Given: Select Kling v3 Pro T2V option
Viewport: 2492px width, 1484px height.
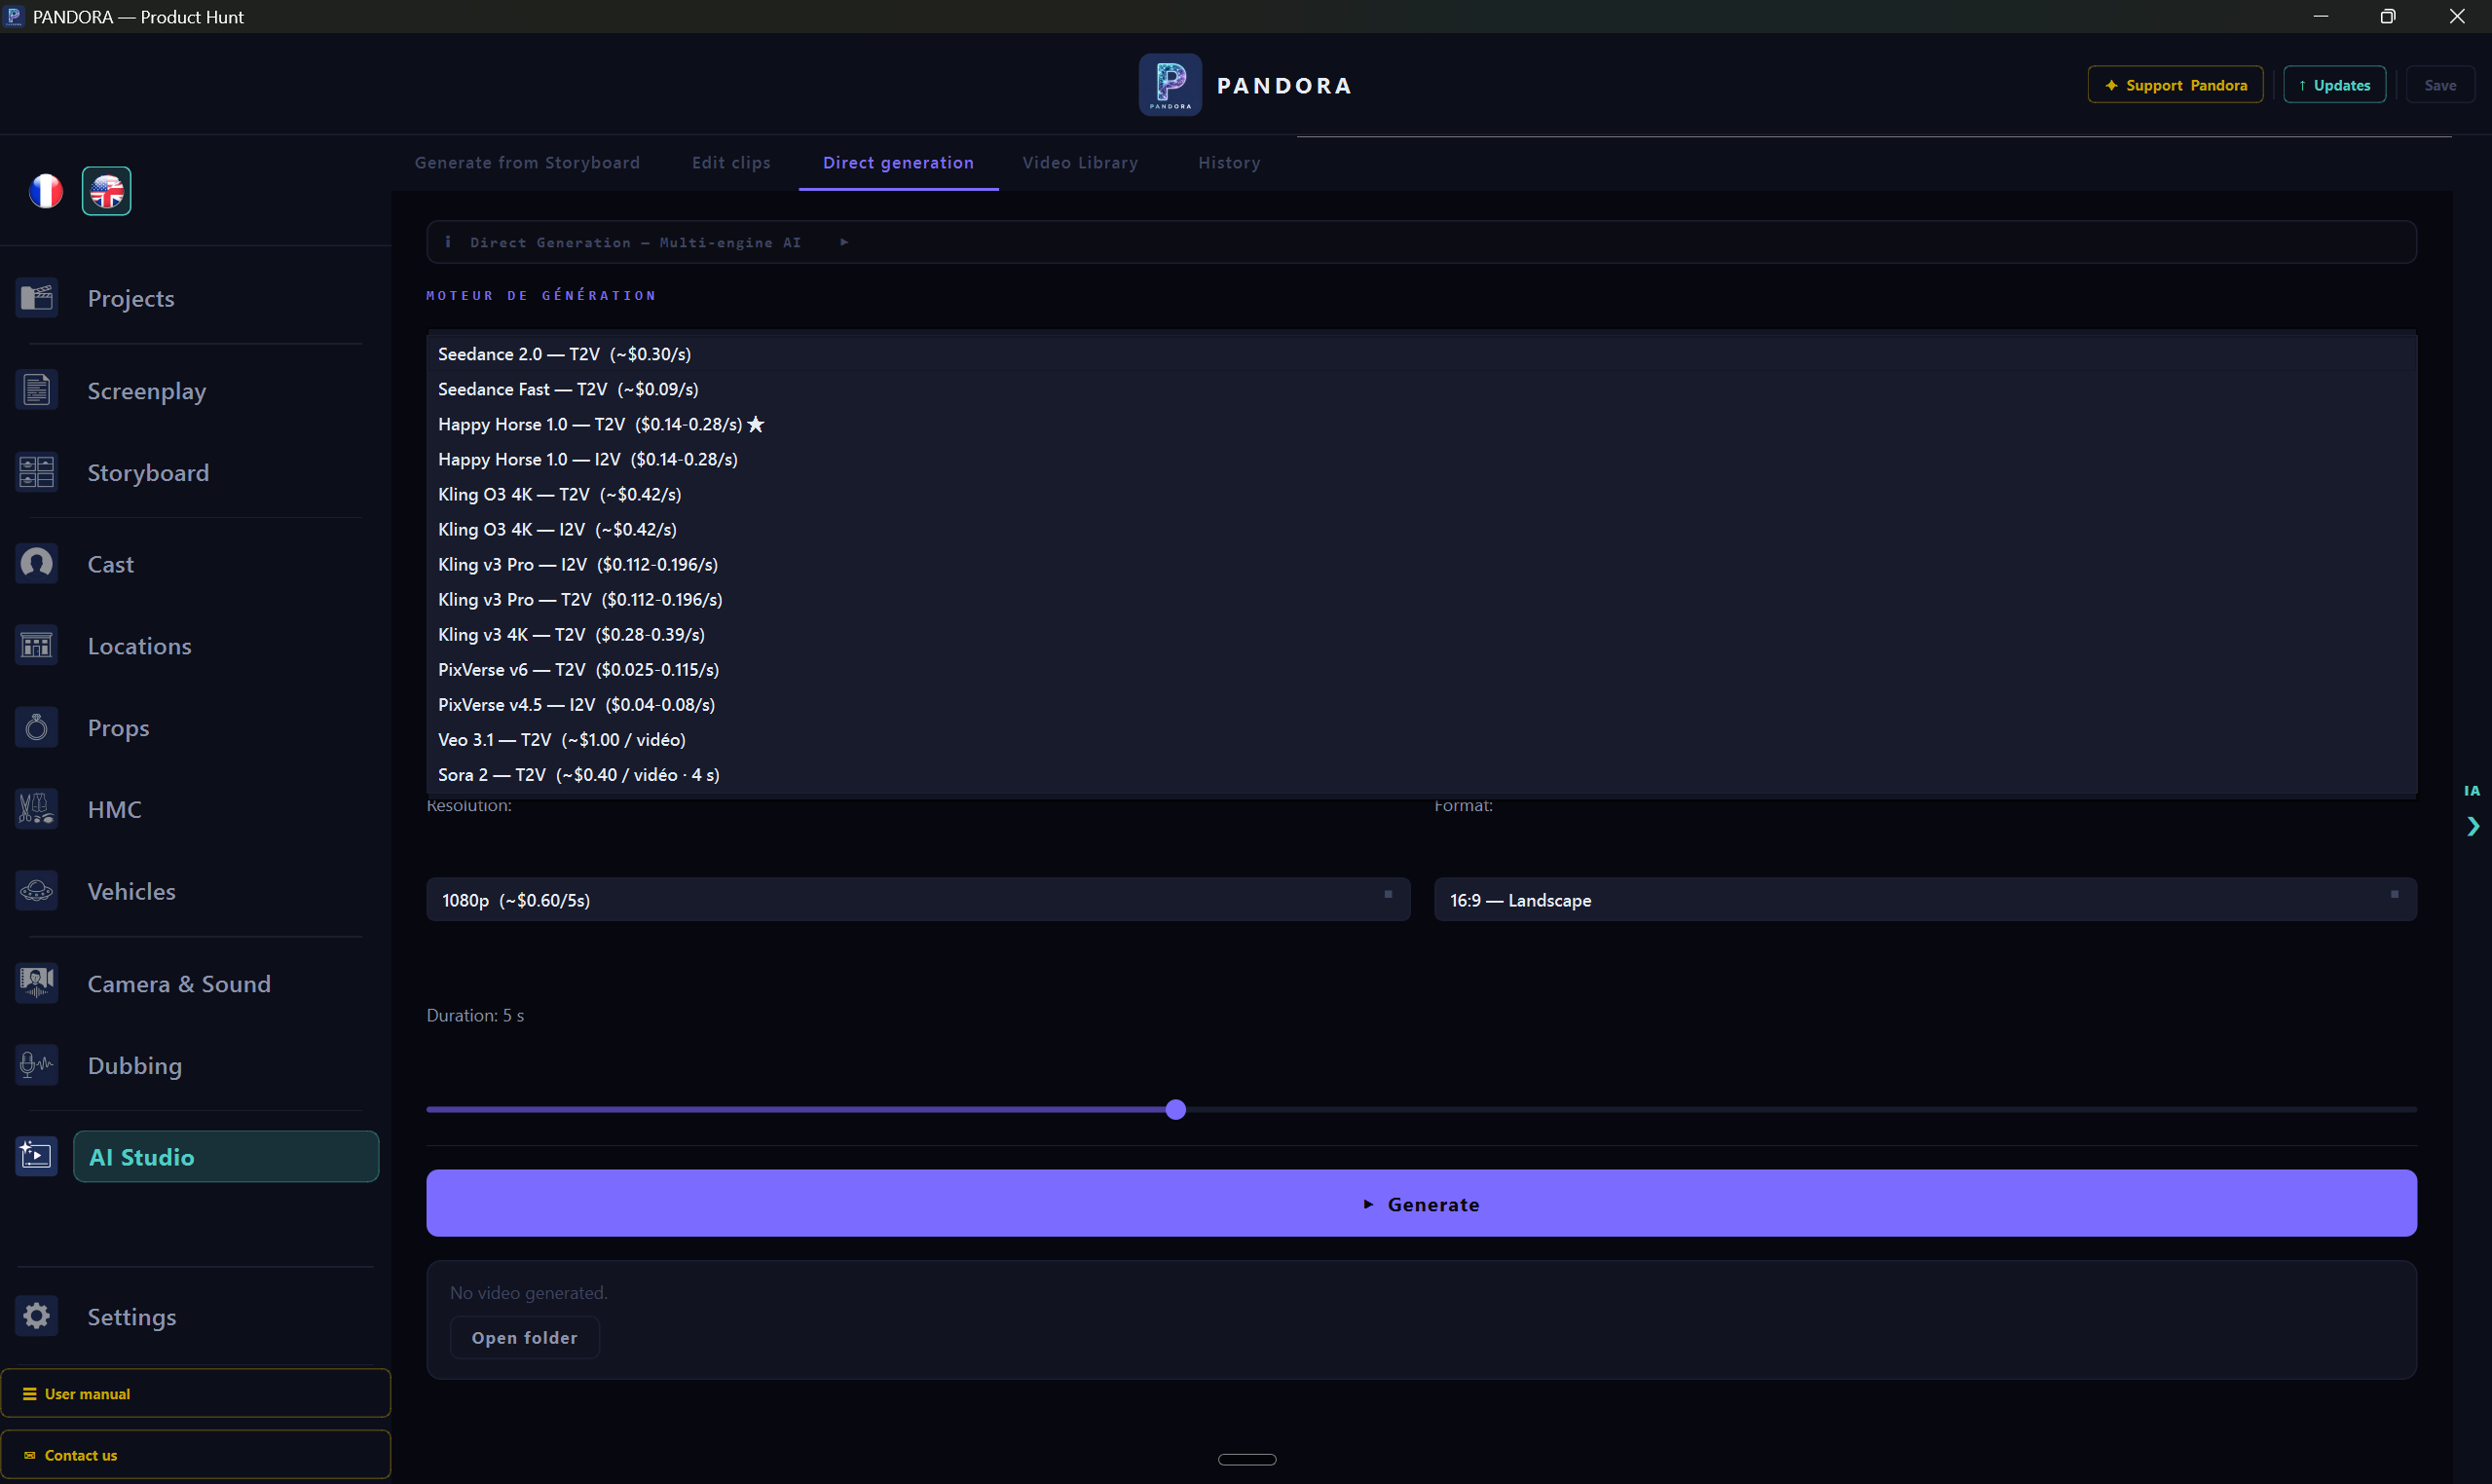Looking at the screenshot, I should (x=1421, y=599).
